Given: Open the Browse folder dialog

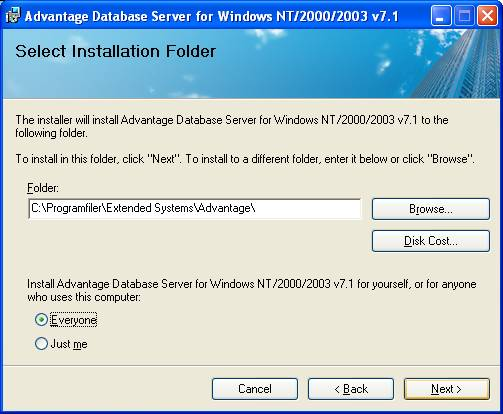Looking at the screenshot, I should 431,209.
